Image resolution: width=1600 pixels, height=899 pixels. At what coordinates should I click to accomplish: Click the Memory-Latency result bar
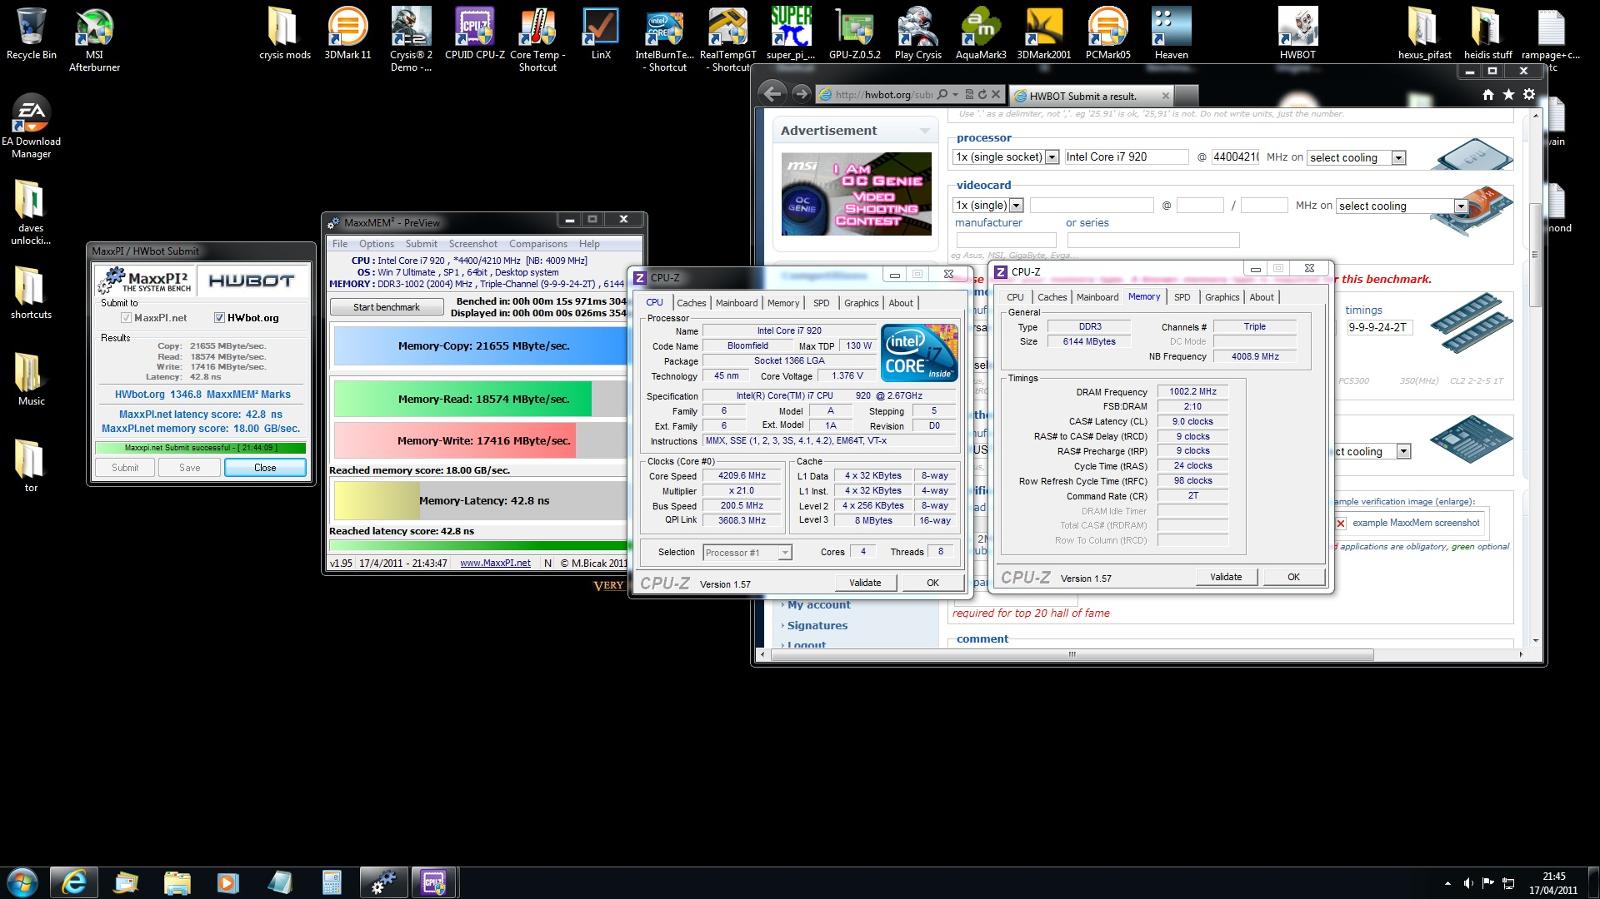(480, 501)
